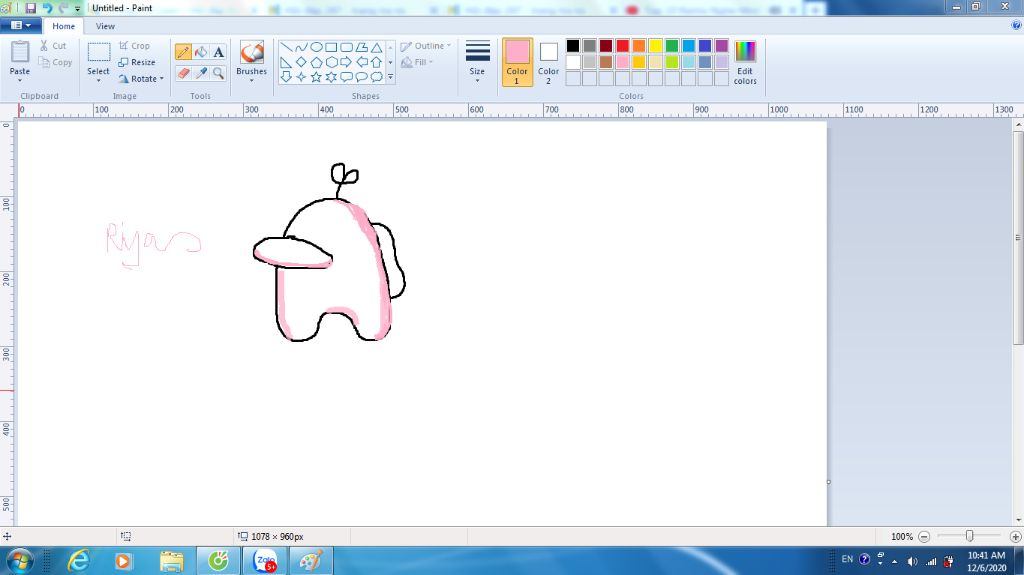Pick the yellow color swatch
The image size is (1024, 575).
tap(656, 46)
